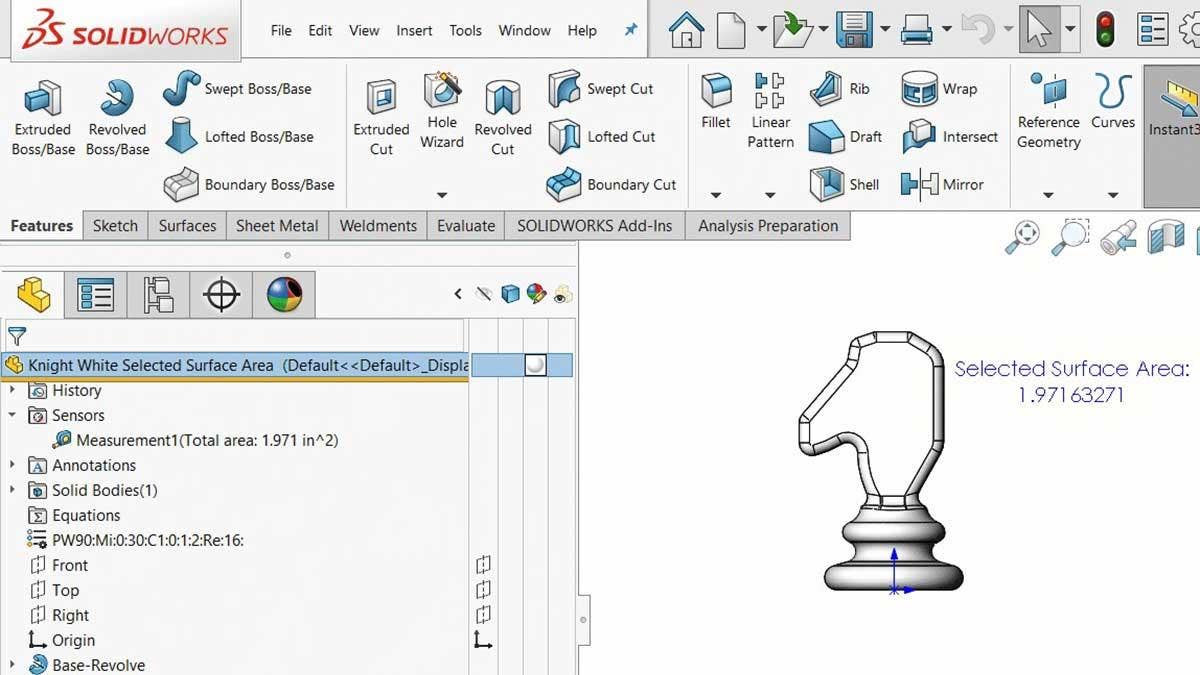Click the feature tree filter field
1200x675 pixels.
pos(234,335)
